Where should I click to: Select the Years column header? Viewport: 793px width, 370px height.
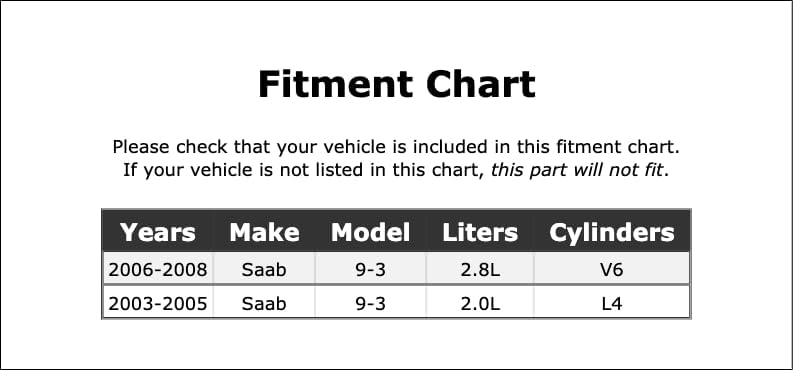(158, 233)
